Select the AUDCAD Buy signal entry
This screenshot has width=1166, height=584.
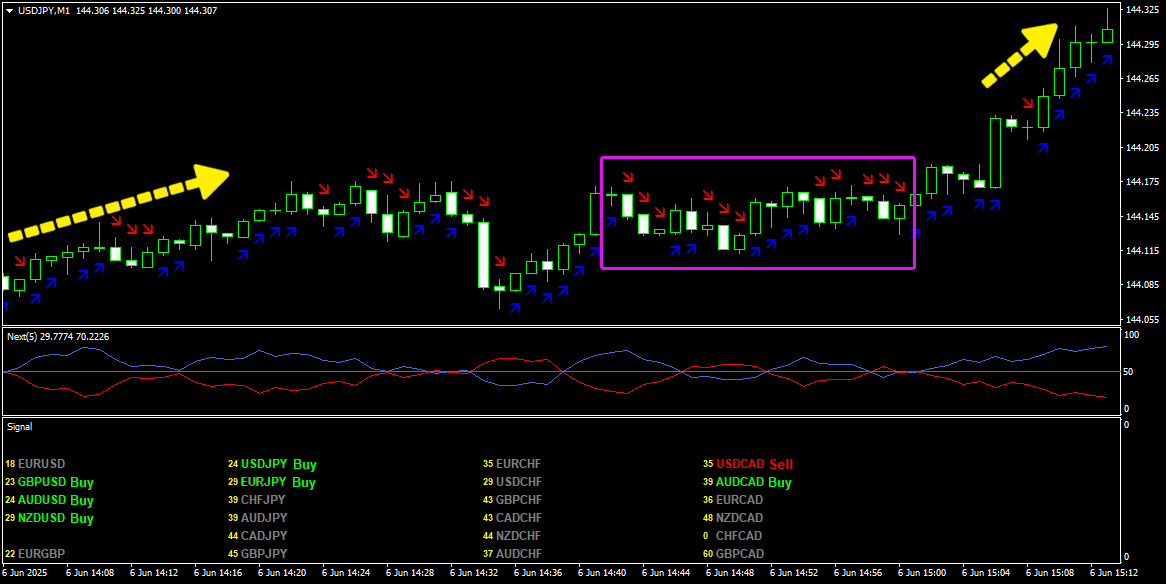(753, 482)
